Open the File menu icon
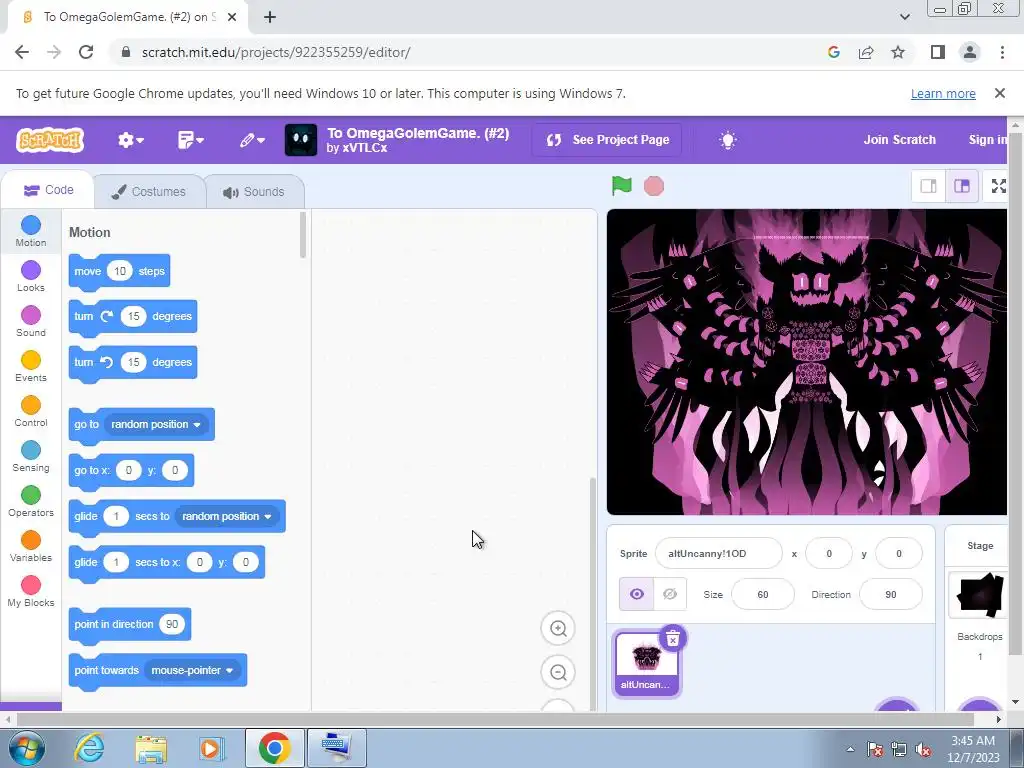 point(190,140)
